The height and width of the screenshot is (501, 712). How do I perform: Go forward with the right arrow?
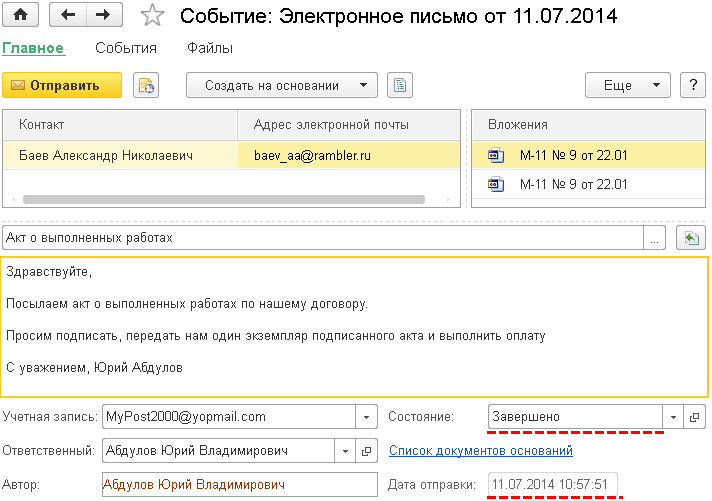tap(104, 15)
